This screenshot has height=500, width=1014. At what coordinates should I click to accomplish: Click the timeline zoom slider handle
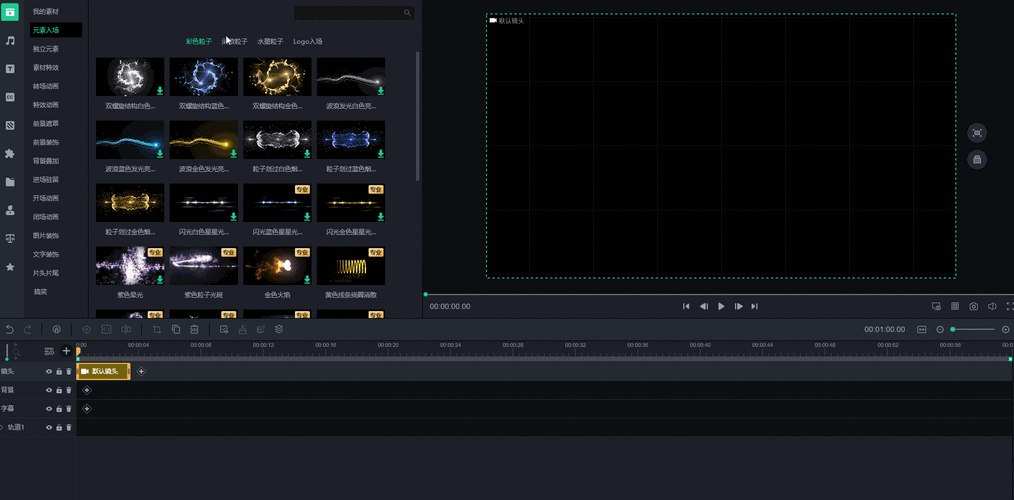coord(953,329)
